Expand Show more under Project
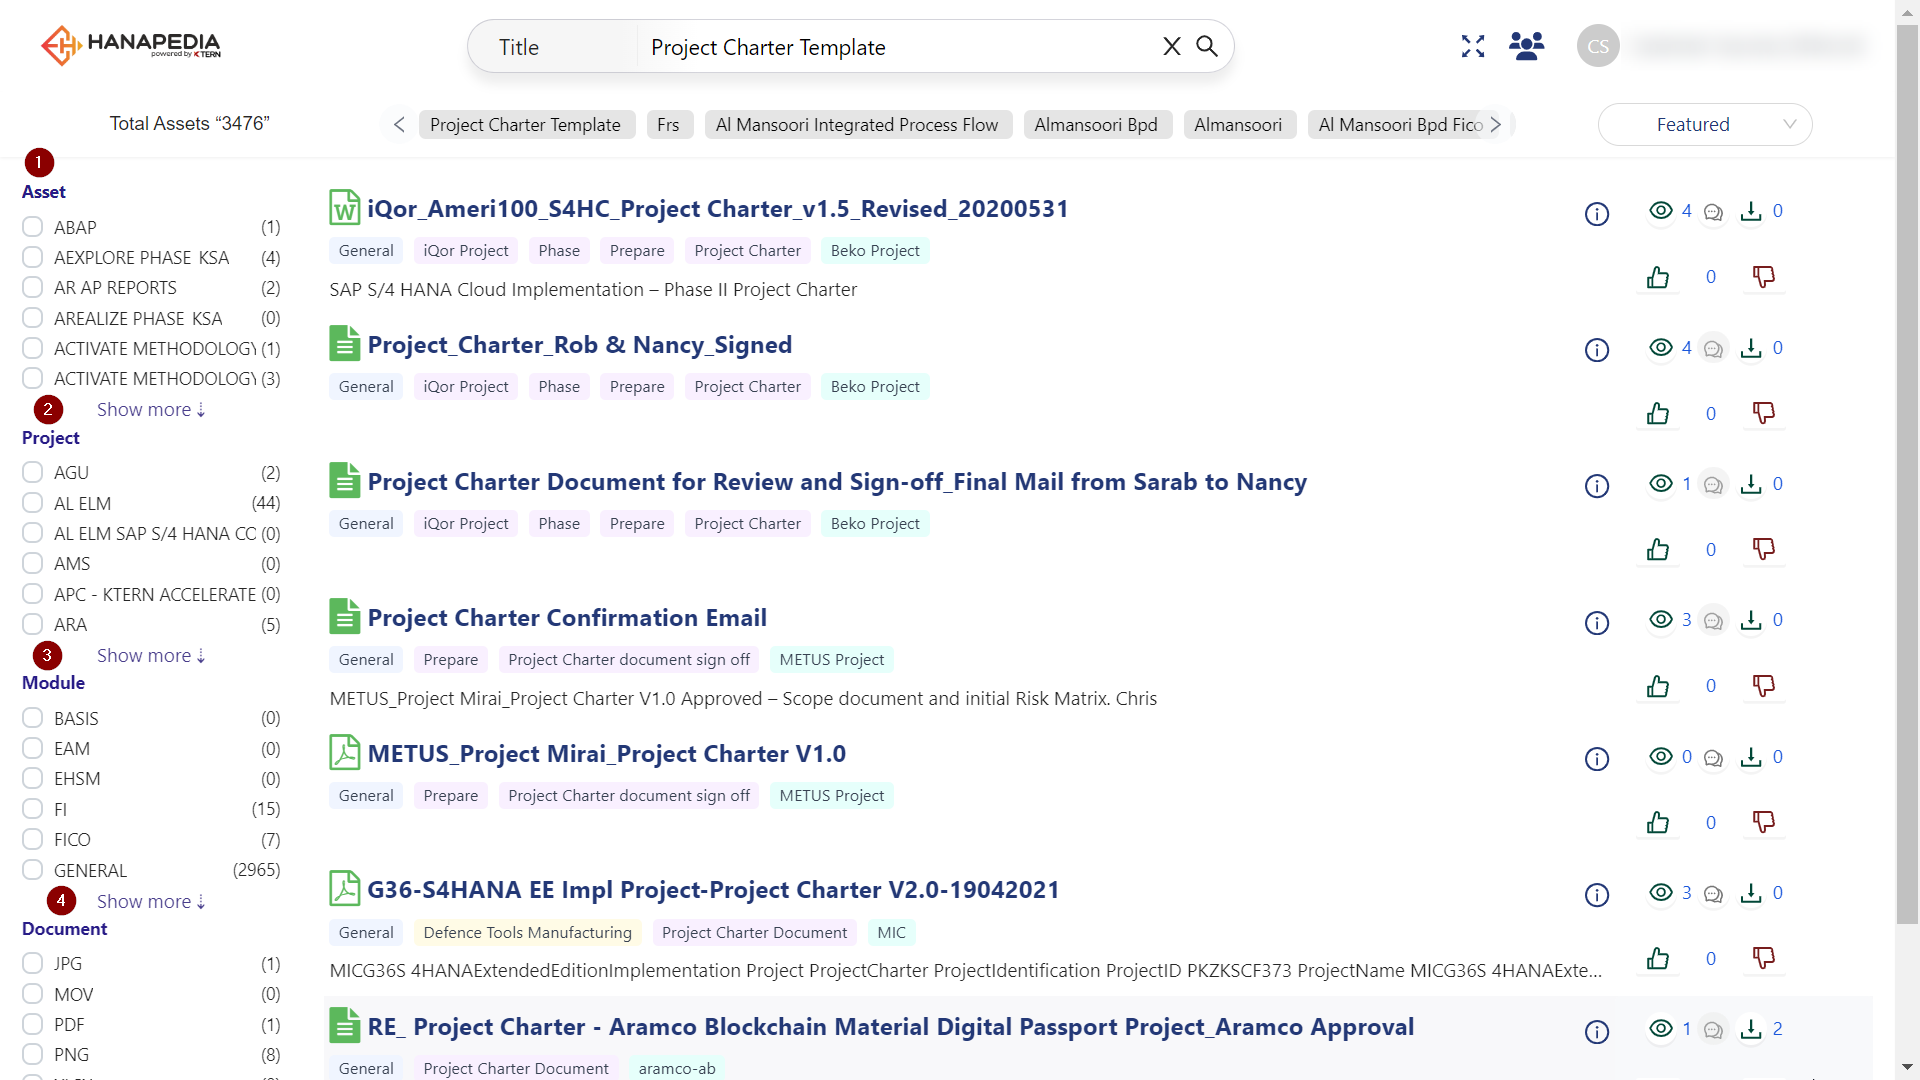 pos(151,656)
